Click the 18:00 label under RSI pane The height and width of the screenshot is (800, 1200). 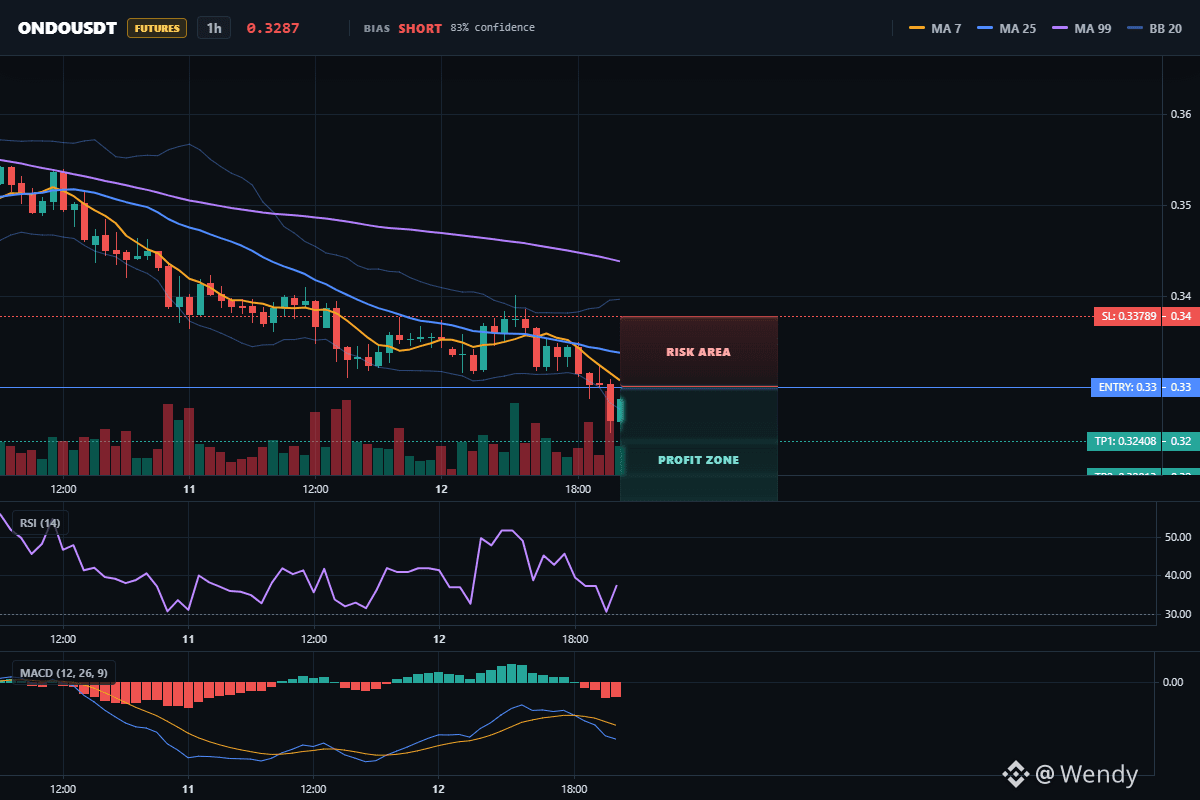(x=575, y=638)
